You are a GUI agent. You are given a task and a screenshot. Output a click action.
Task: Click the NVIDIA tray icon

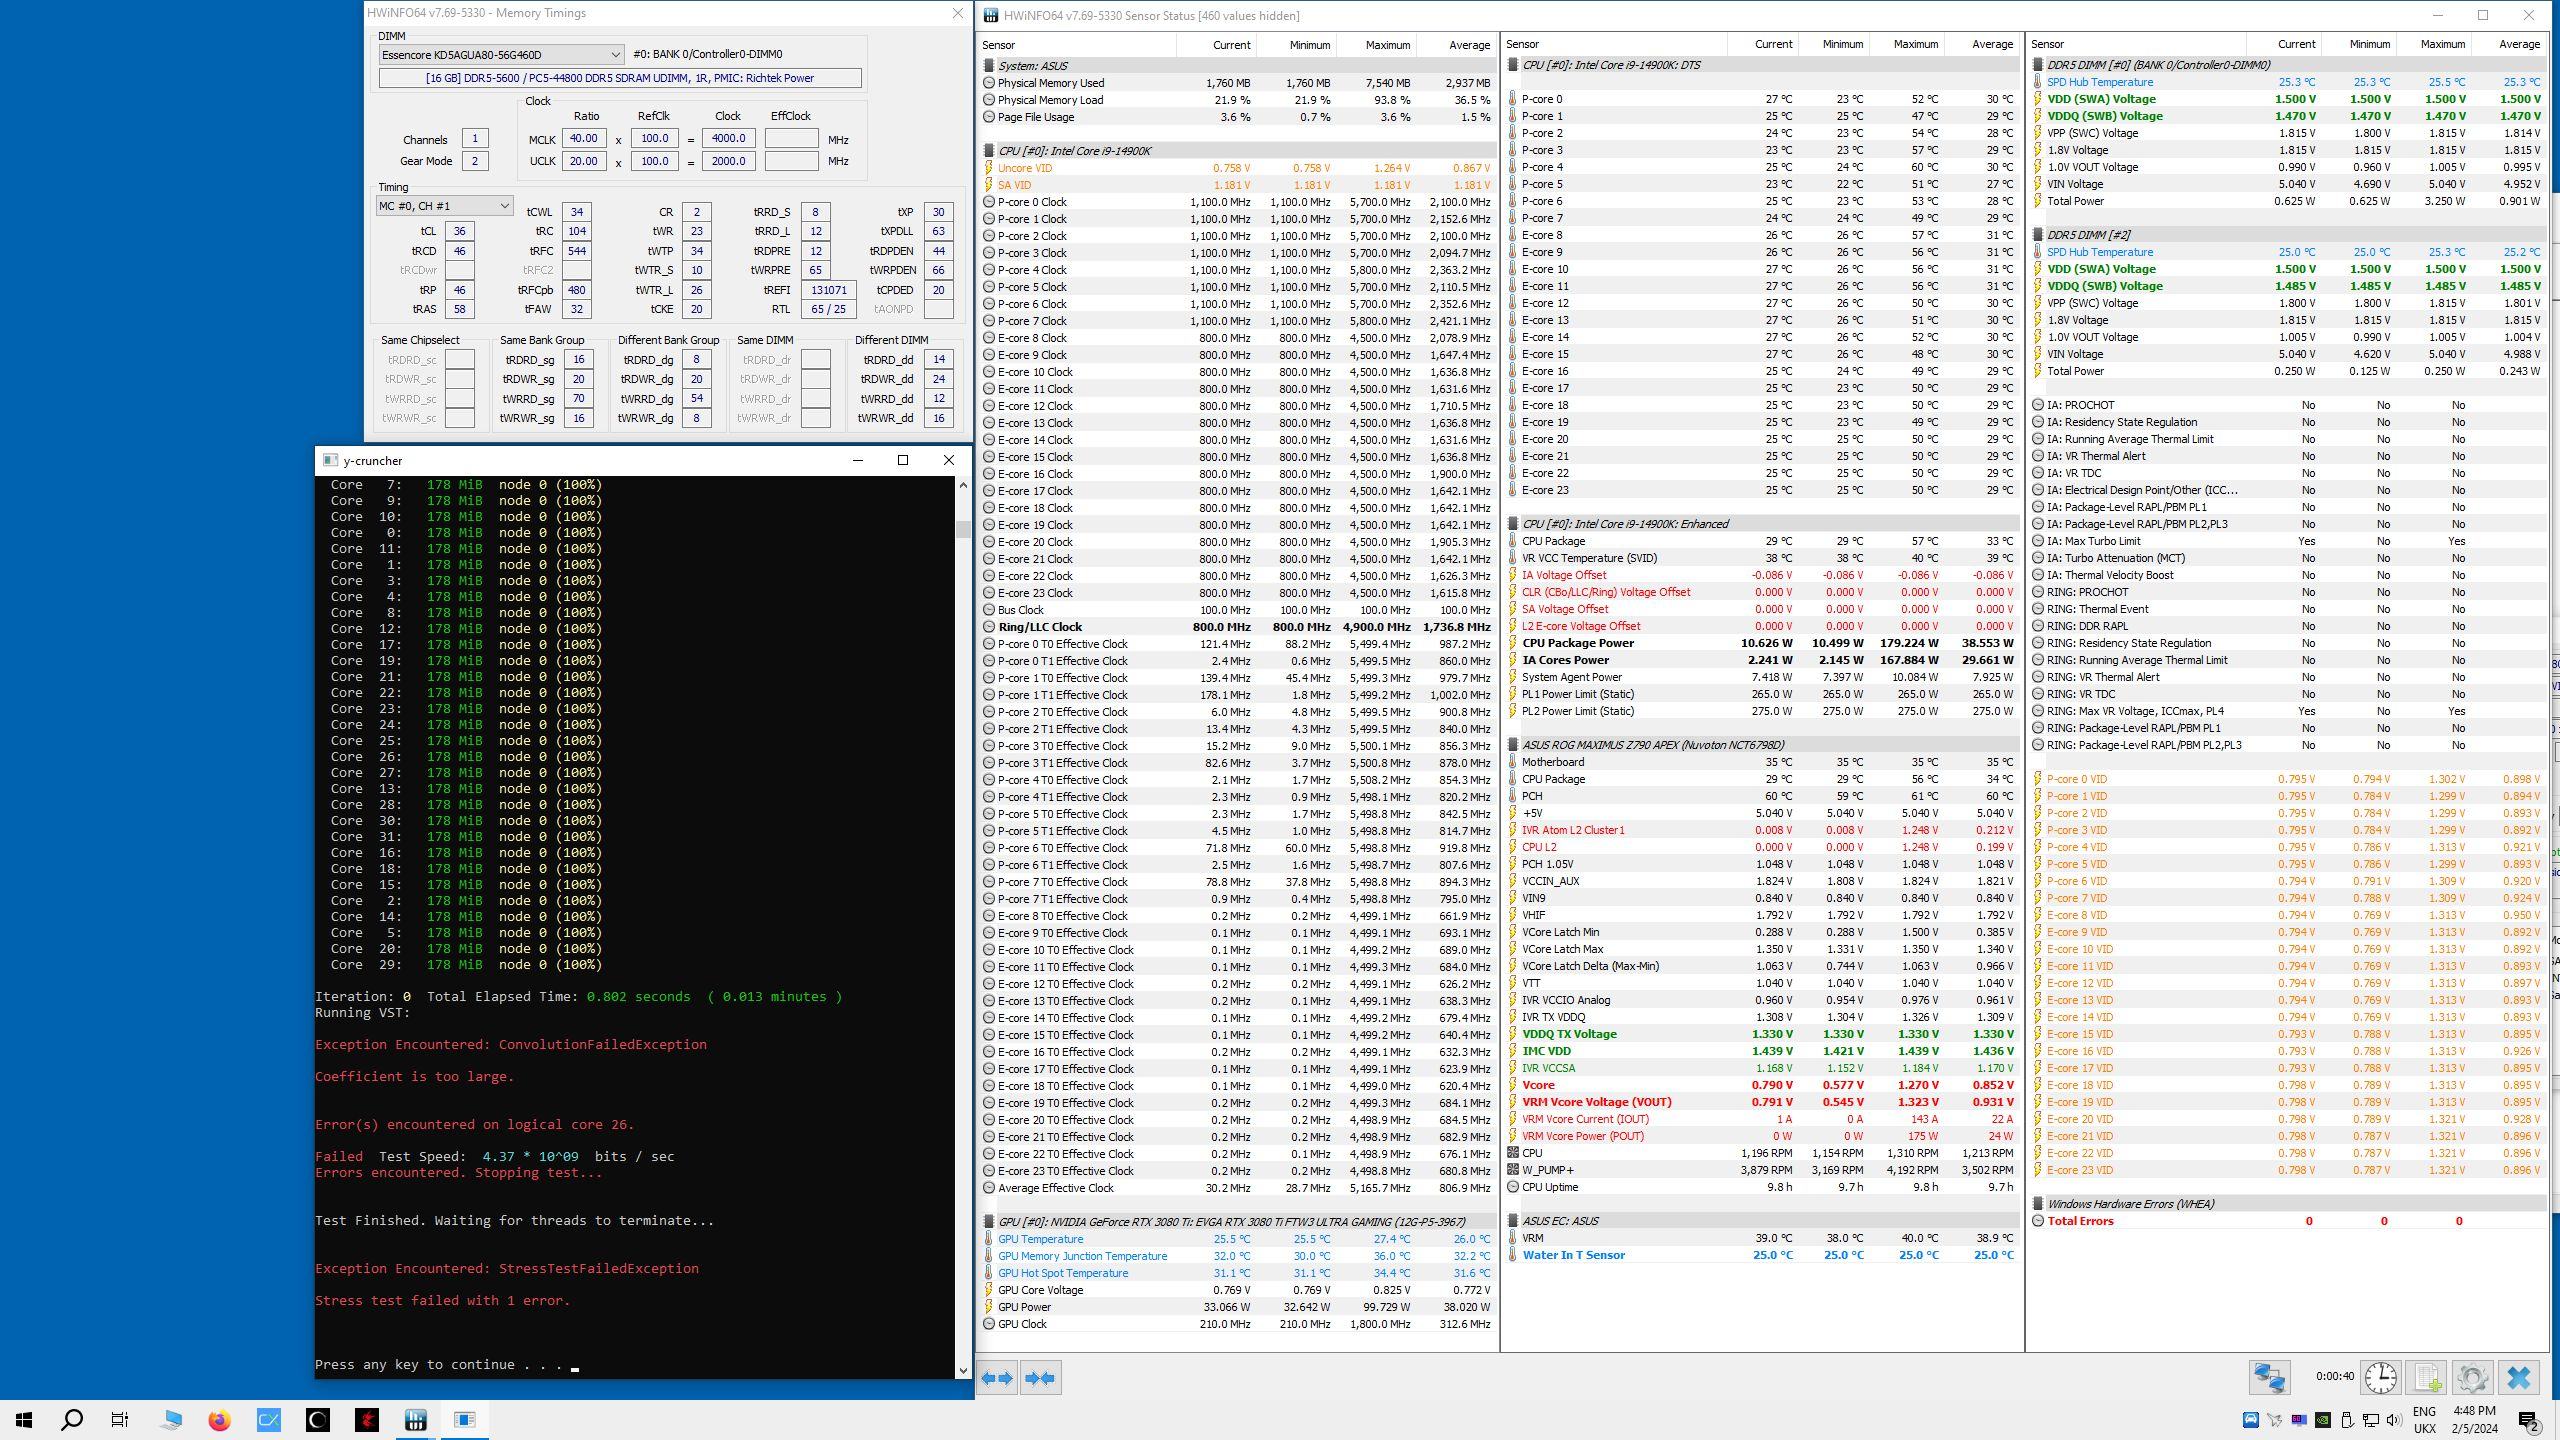coord(2322,1420)
